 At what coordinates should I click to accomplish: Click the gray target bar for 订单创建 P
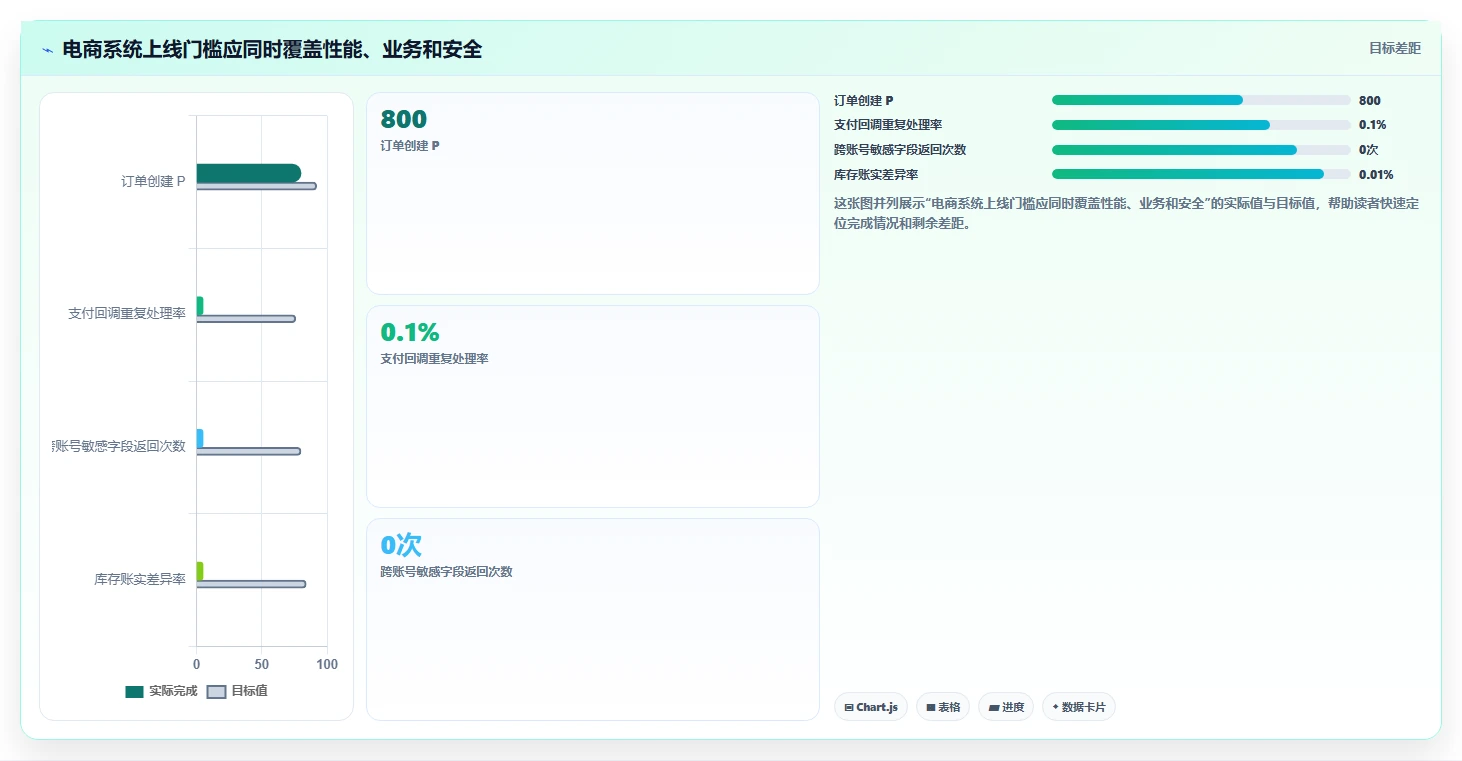point(256,186)
